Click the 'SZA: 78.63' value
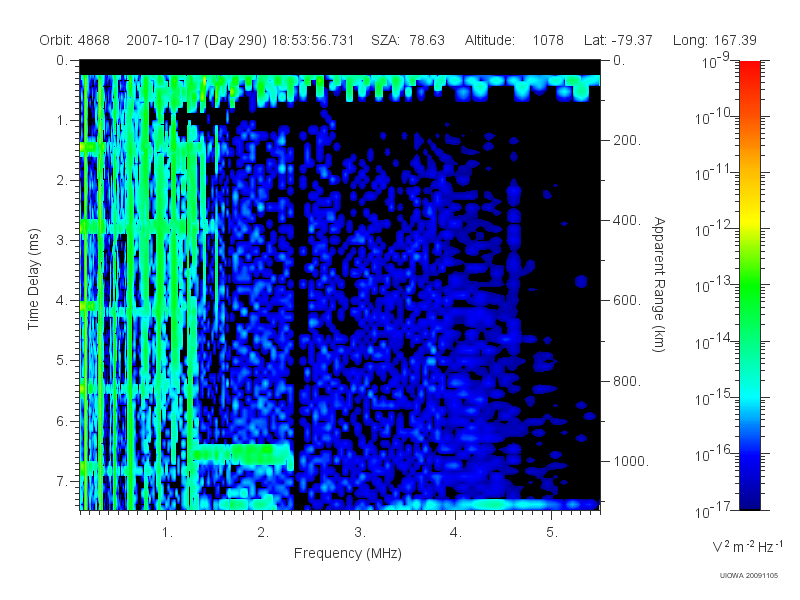The height and width of the screenshot is (600, 800). point(408,40)
